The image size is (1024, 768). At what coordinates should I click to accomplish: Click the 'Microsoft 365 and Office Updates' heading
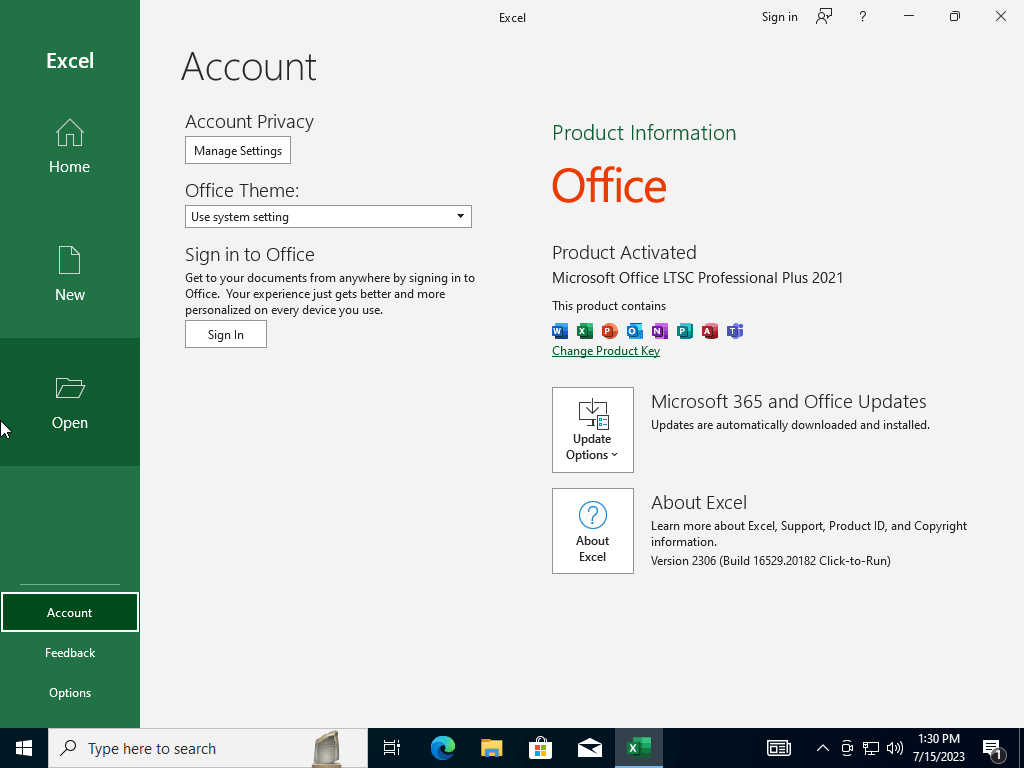click(x=789, y=402)
